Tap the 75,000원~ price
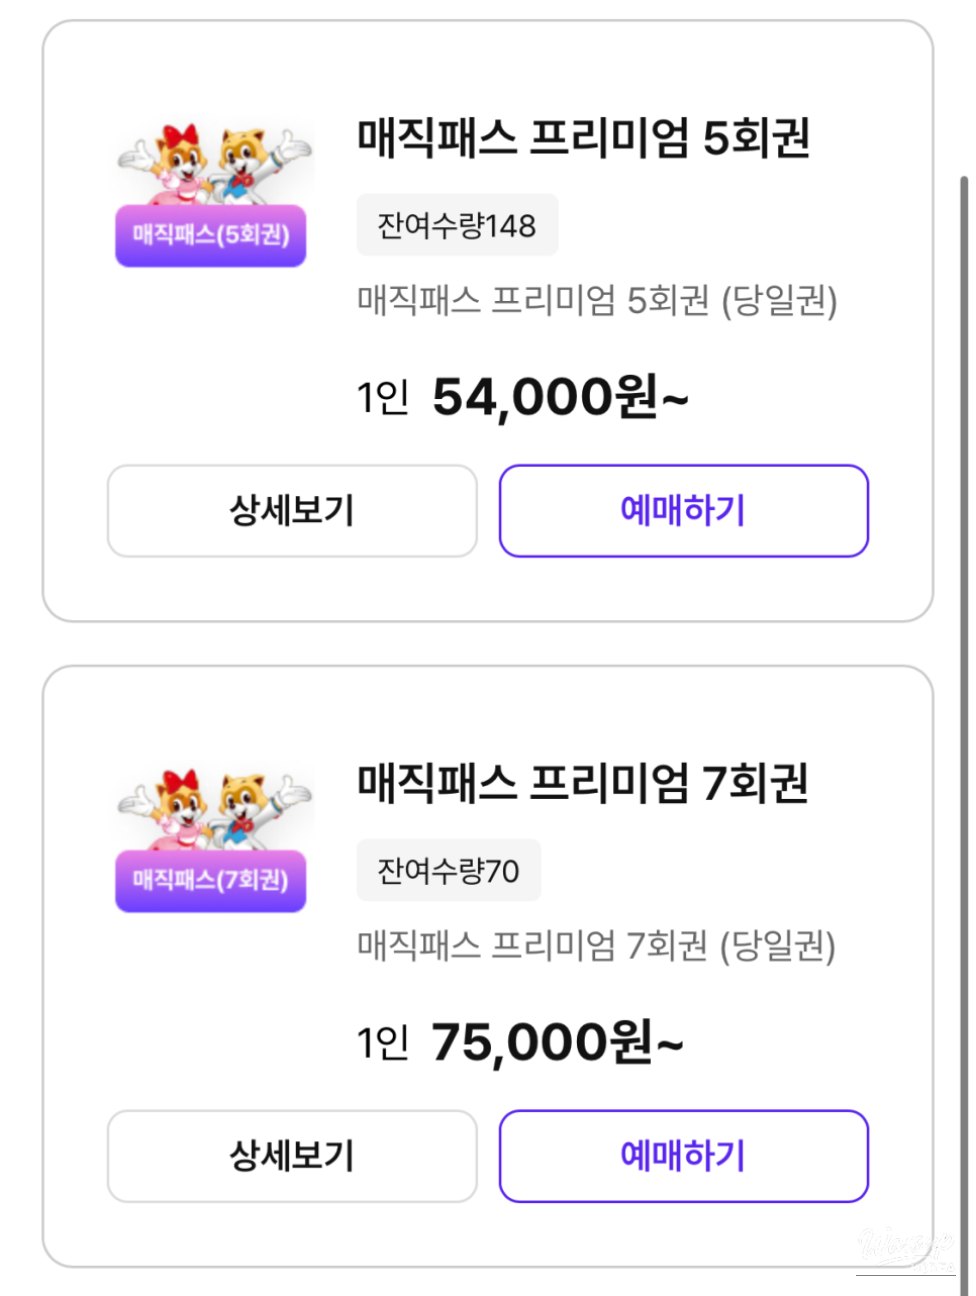 coord(557,1043)
